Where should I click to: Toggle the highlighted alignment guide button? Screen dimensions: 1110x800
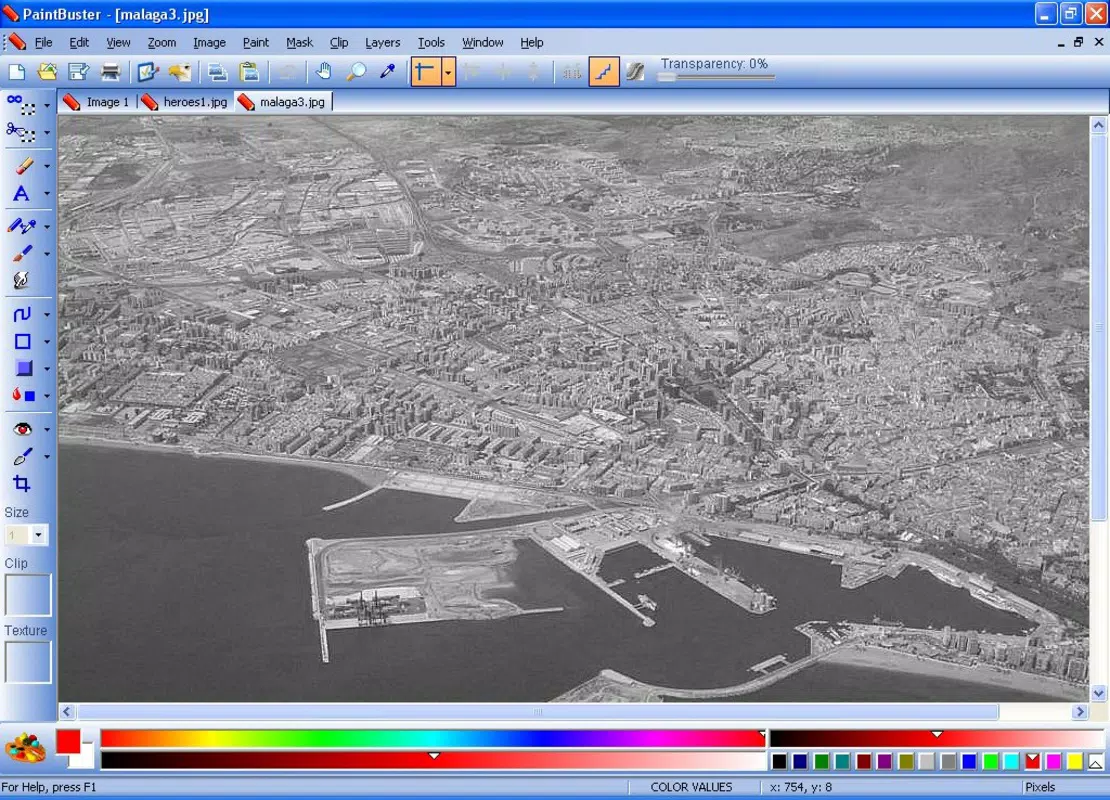(x=425, y=72)
